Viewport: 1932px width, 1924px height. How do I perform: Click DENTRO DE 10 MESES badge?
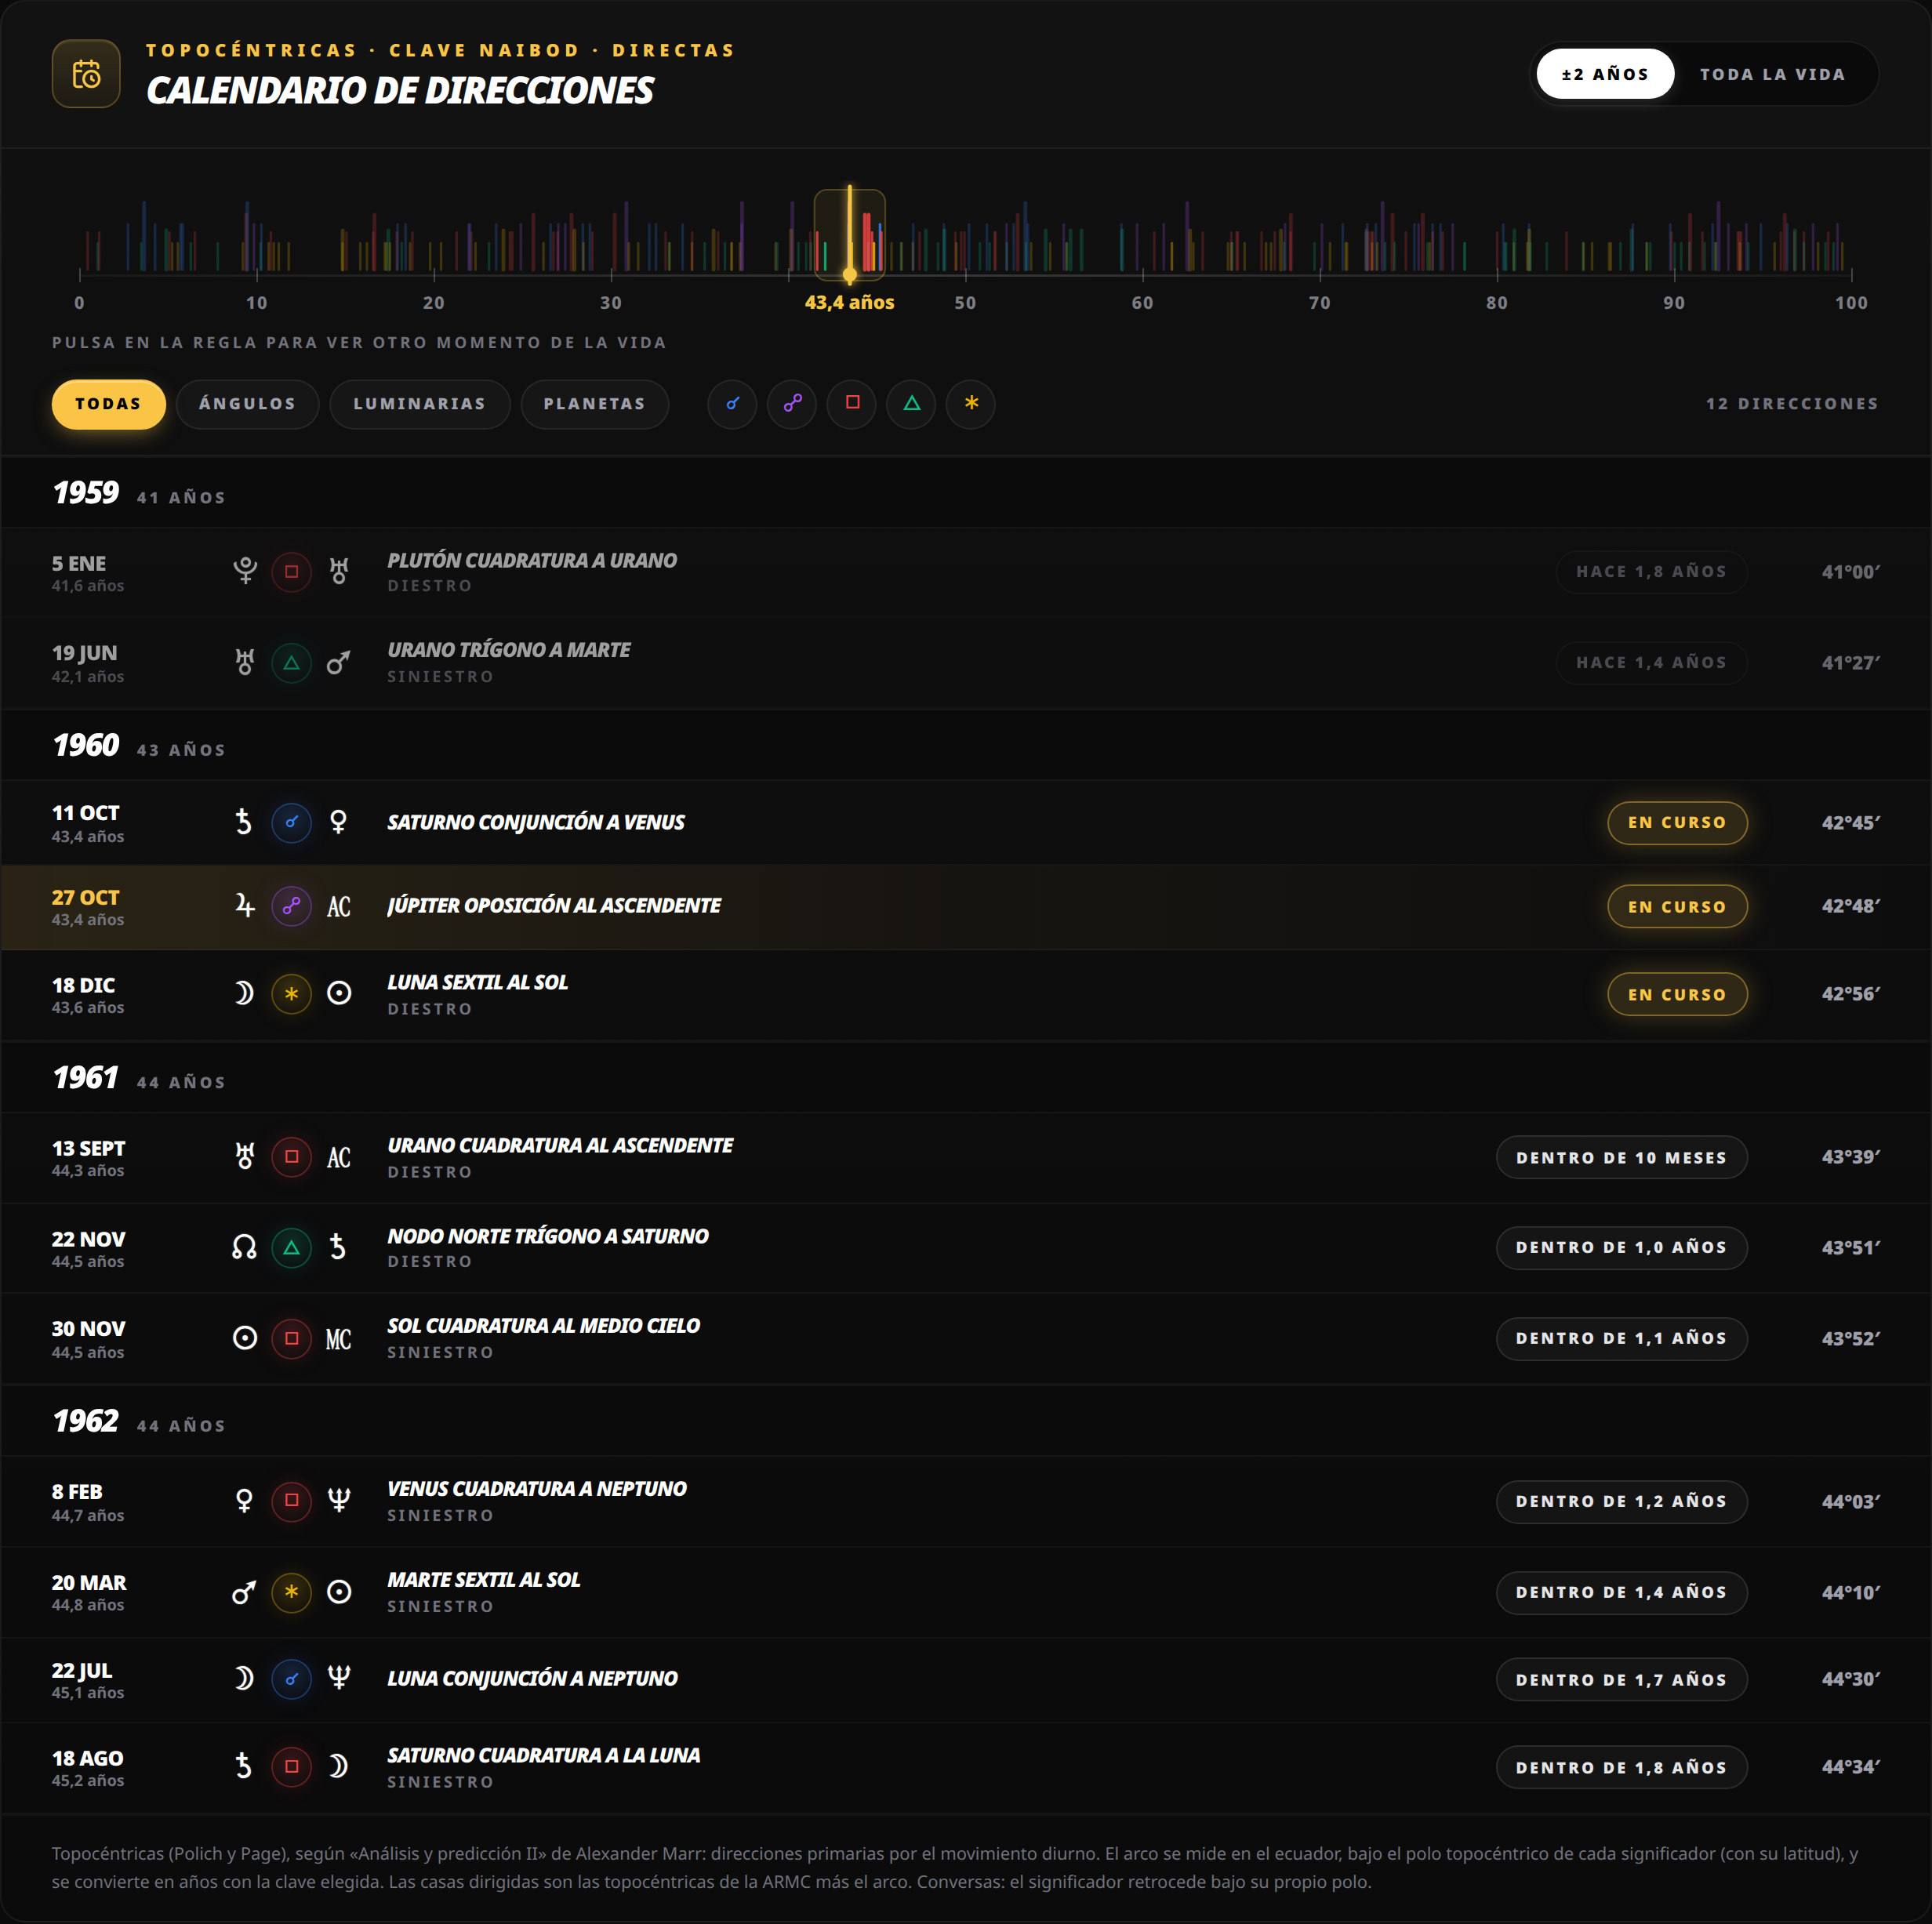point(1621,1157)
